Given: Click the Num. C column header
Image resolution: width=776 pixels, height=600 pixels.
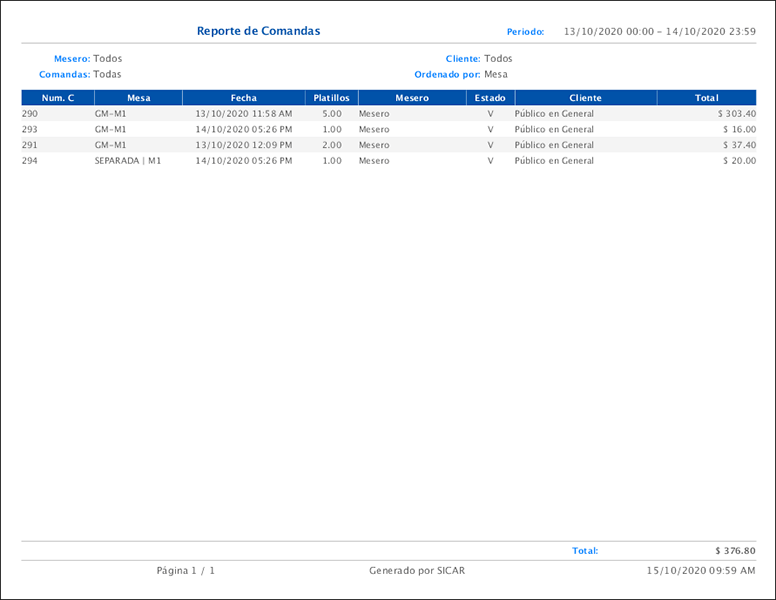Looking at the screenshot, I should point(58,98).
